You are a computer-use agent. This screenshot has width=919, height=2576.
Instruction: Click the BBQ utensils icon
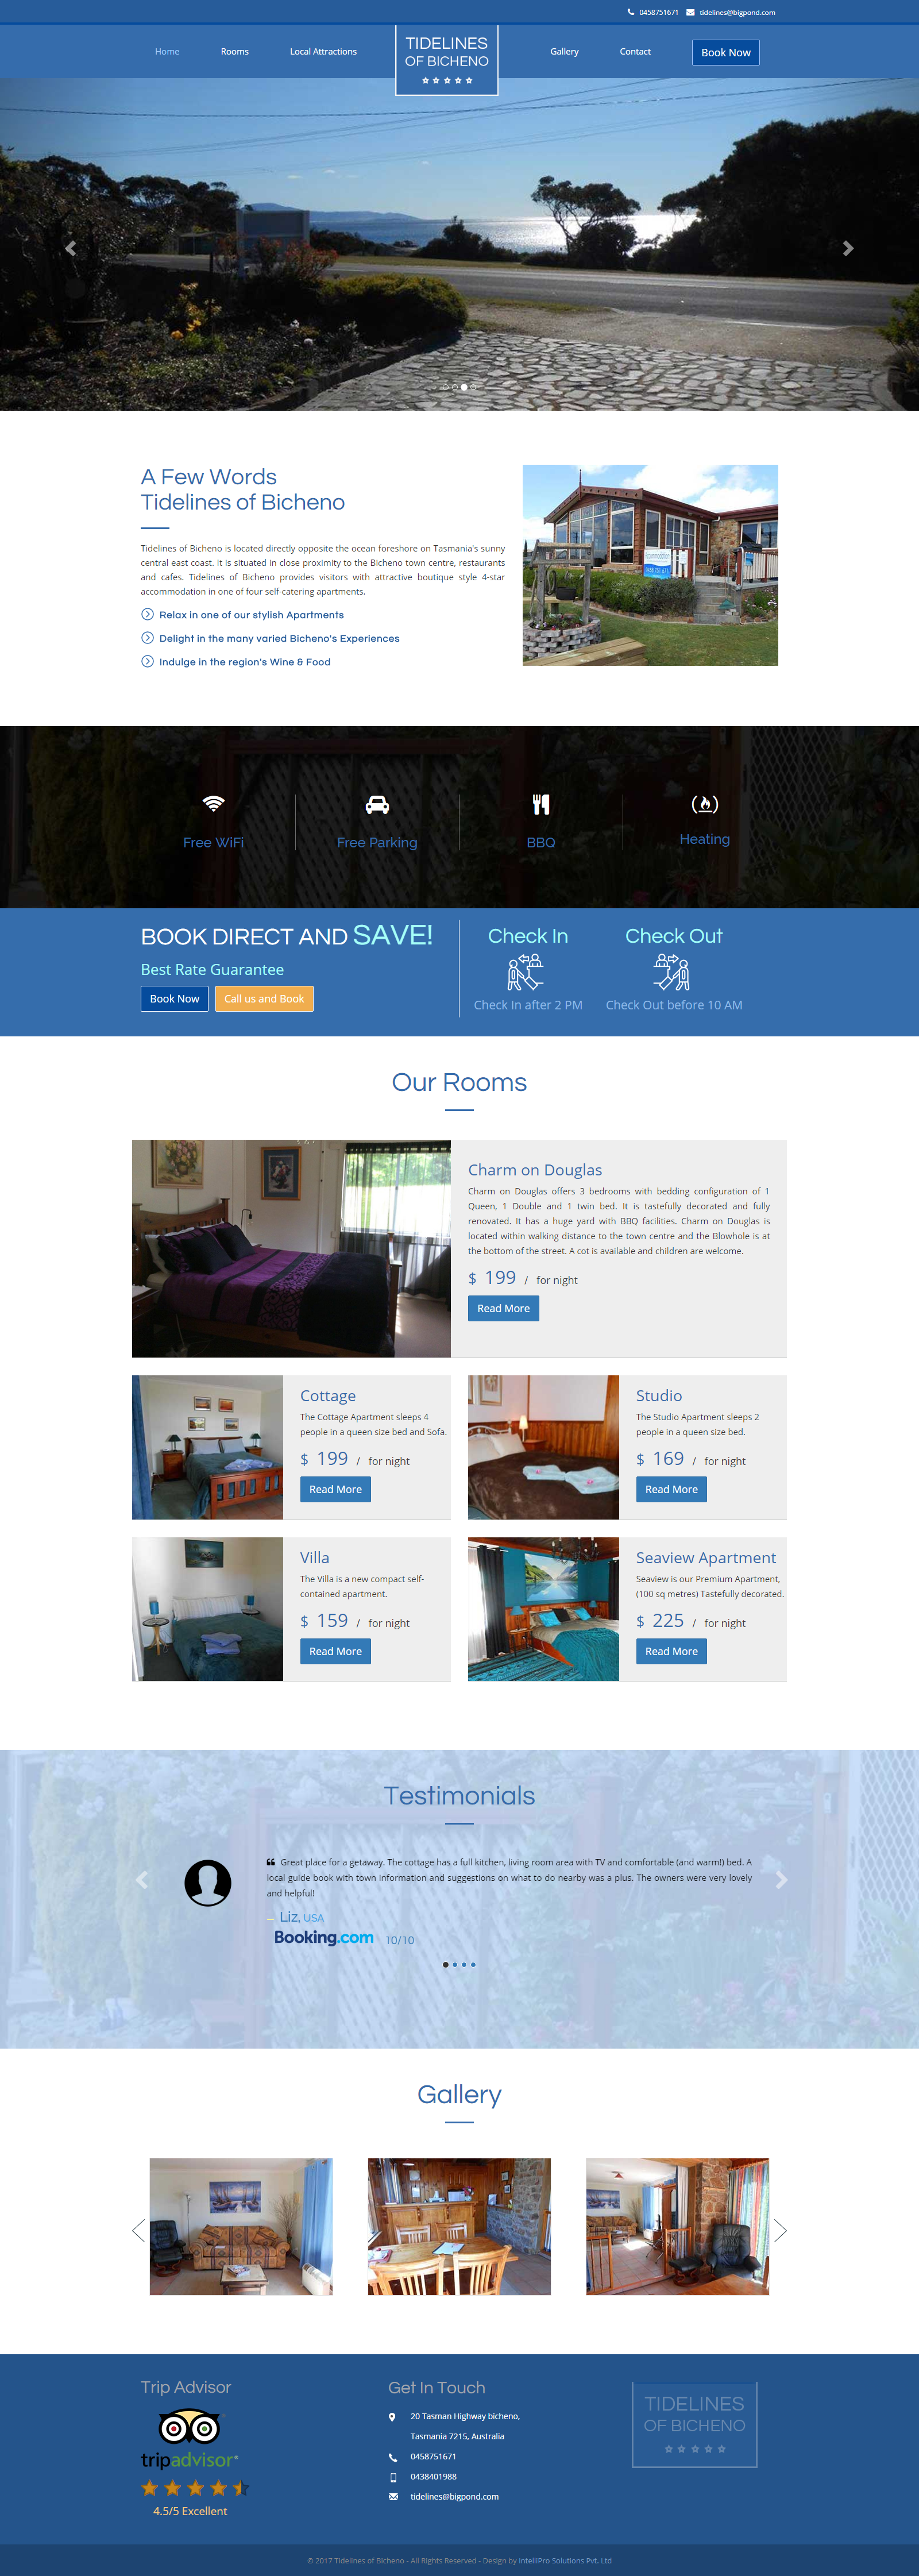pyautogui.click(x=541, y=804)
